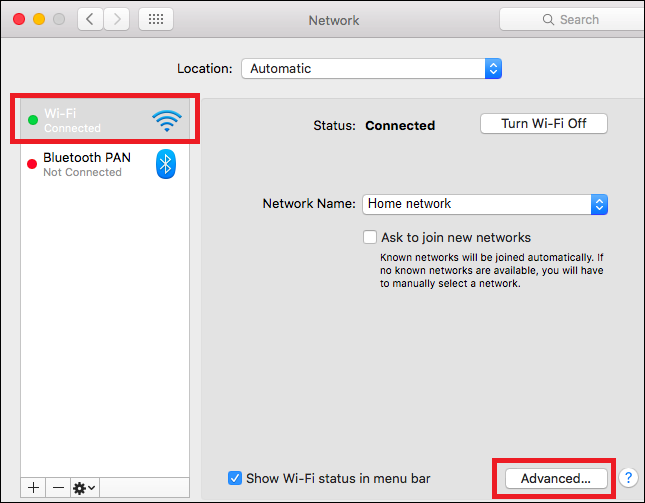Viewport: 645px width, 503px height.
Task: Click the Bluetooth icon in sidebar
Action: point(166,164)
